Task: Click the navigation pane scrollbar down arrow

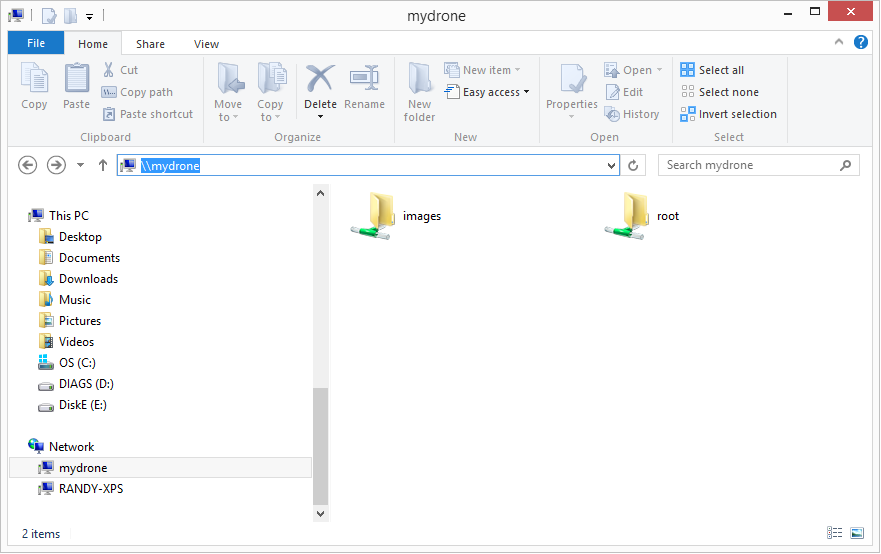Action: point(321,513)
